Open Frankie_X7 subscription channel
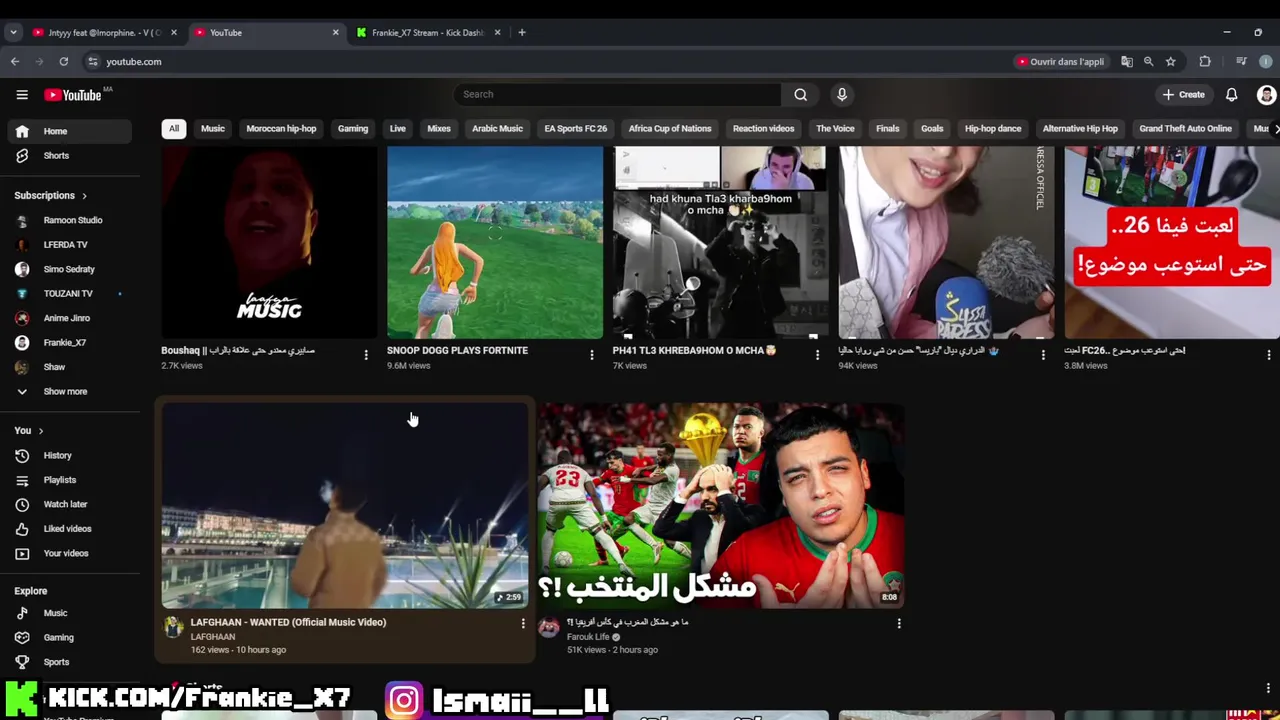This screenshot has height=720, width=1280. (x=69, y=343)
